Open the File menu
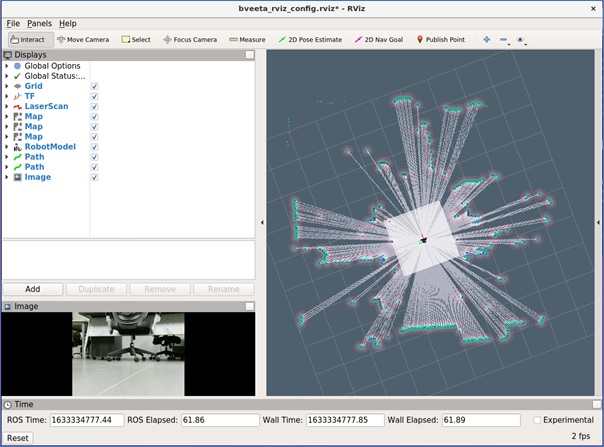 tap(13, 23)
